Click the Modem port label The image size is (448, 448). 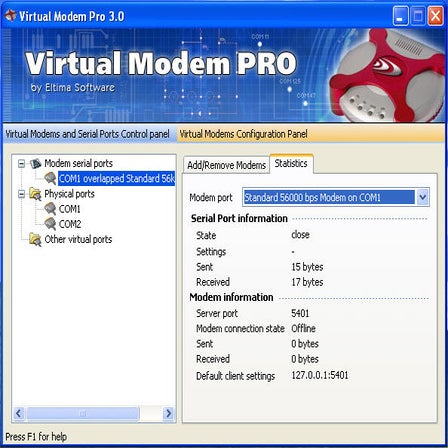coord(211,198)
